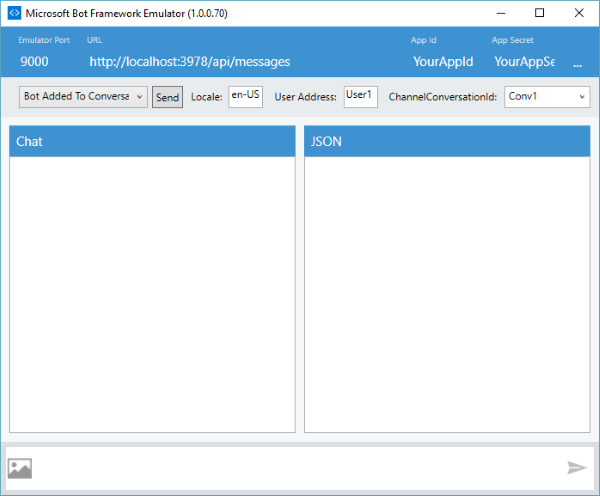Open the ellipsis settings menu

(577, 65)
